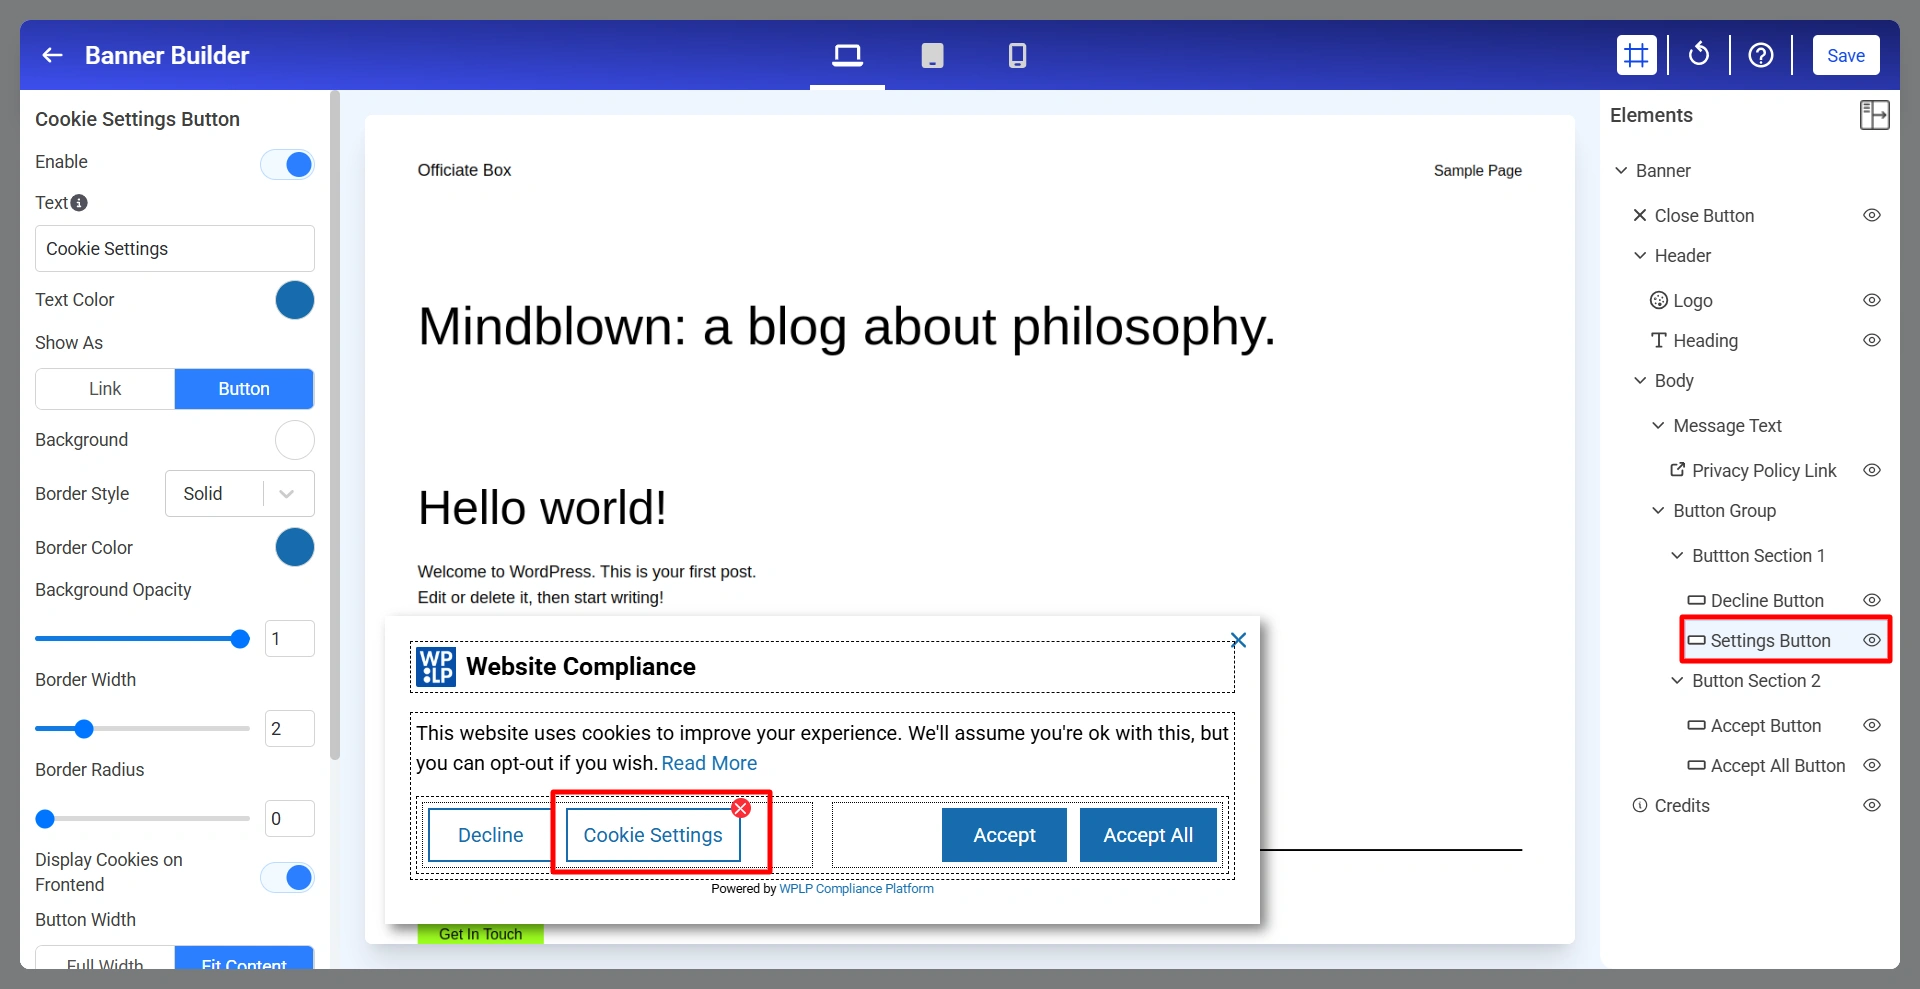Toggle visibility of Decline Button
The height and width of the screenshot is (989, 1920).
pos(1872,601)
